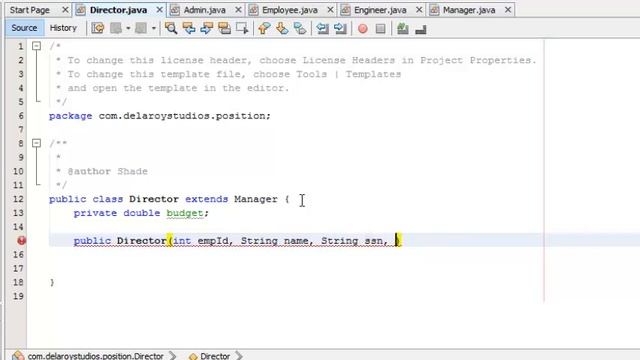The image size is (640, 360).
Task: Open the Forward navigation dropdown arrow
Action: pos(153,28)
